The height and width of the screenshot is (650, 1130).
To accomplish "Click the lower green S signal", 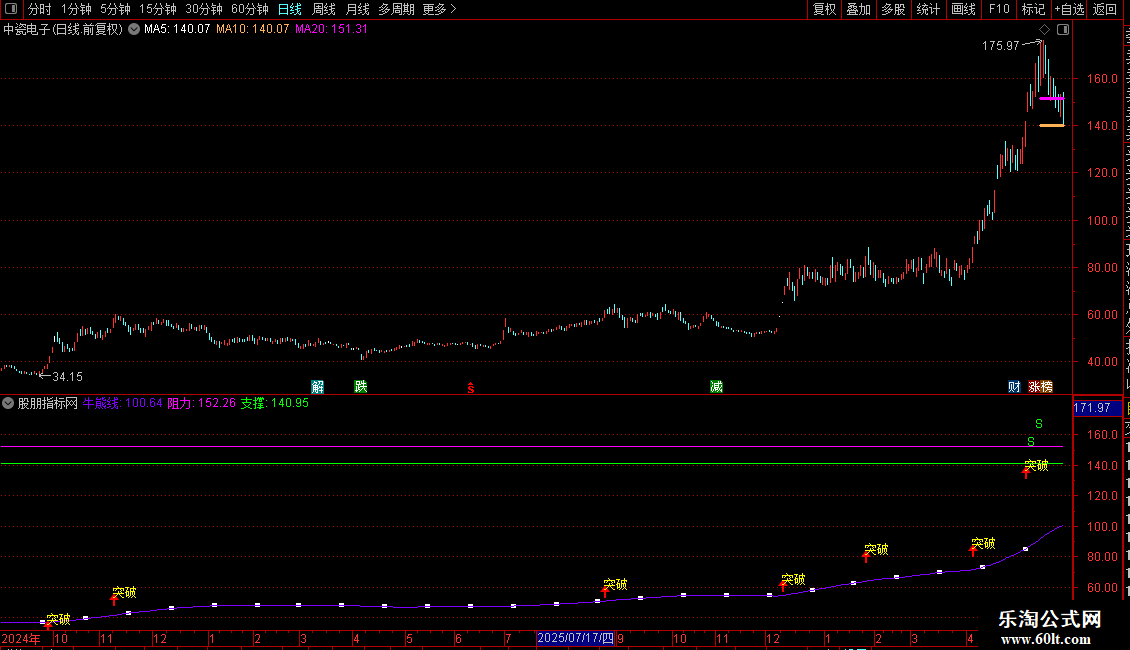I will pos(1031,442).
